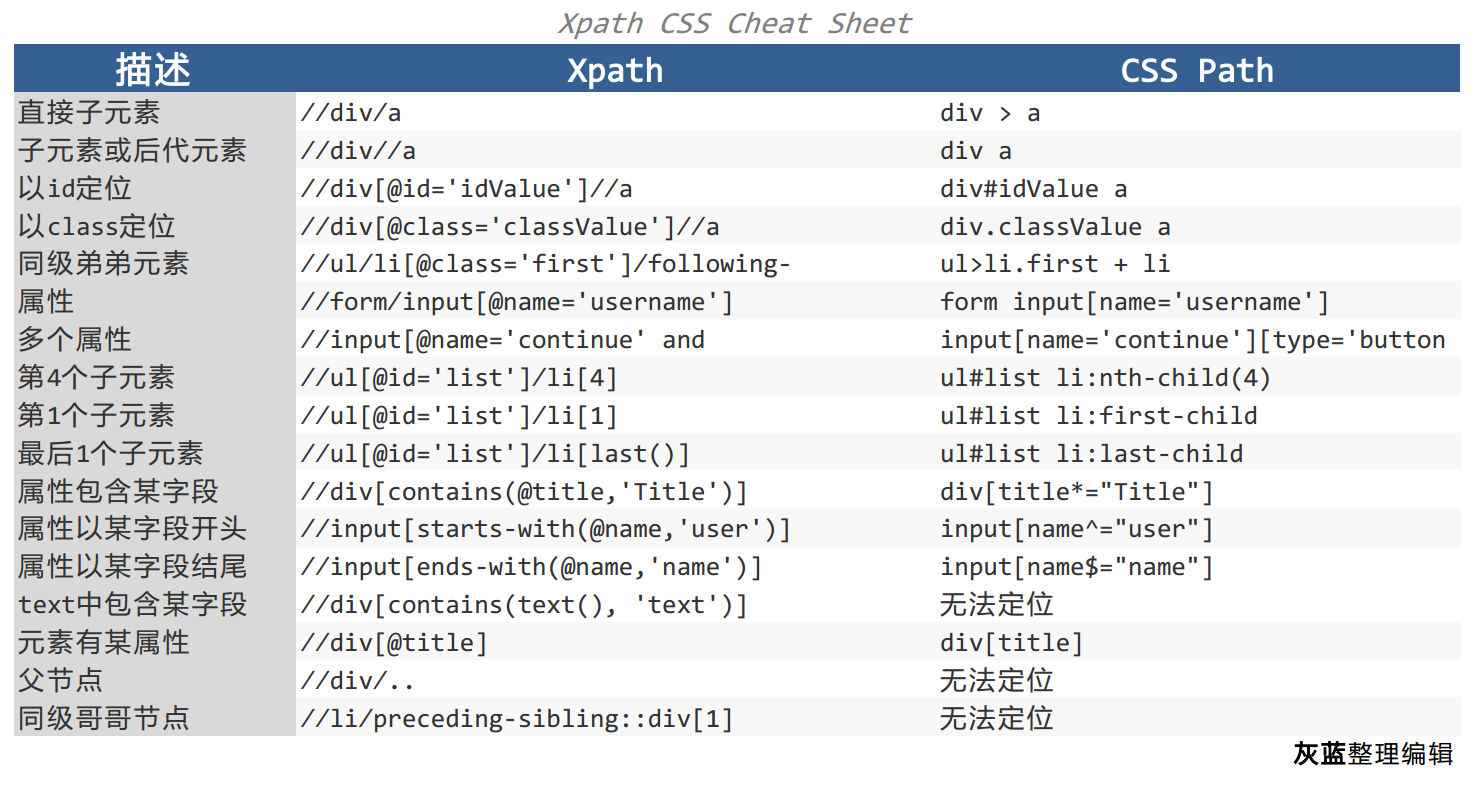Click the "以id定位" description cell
The image size is (1480, 794).
[x=75, y=189]
